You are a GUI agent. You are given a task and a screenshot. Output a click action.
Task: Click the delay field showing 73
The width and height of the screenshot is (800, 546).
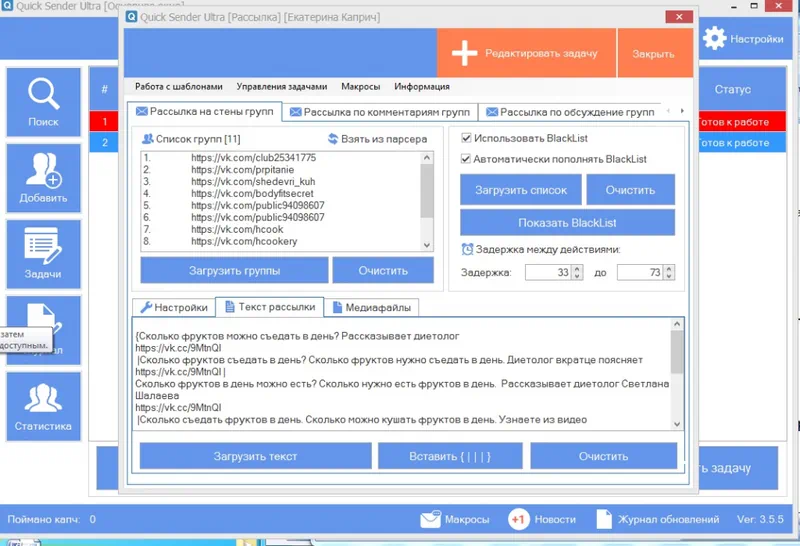point(640,272)
